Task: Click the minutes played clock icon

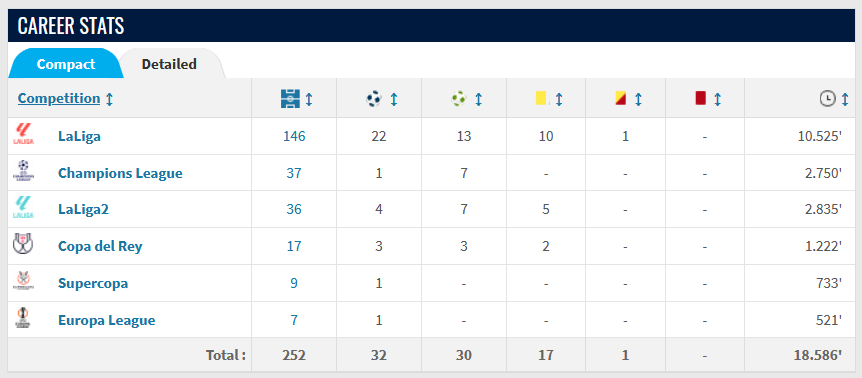Action: pos(827,99)
